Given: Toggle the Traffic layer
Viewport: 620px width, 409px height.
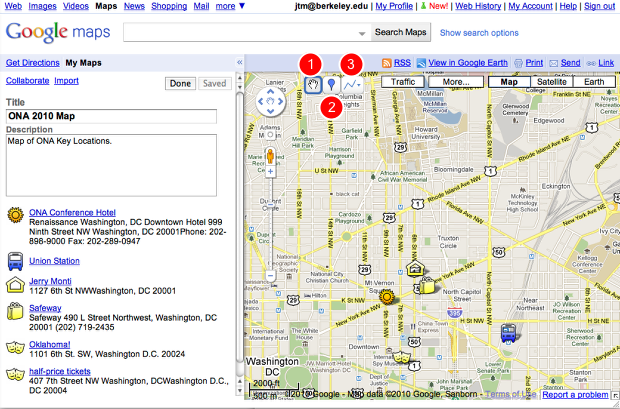Looking at the screenshot, I should tap(403, 82).
